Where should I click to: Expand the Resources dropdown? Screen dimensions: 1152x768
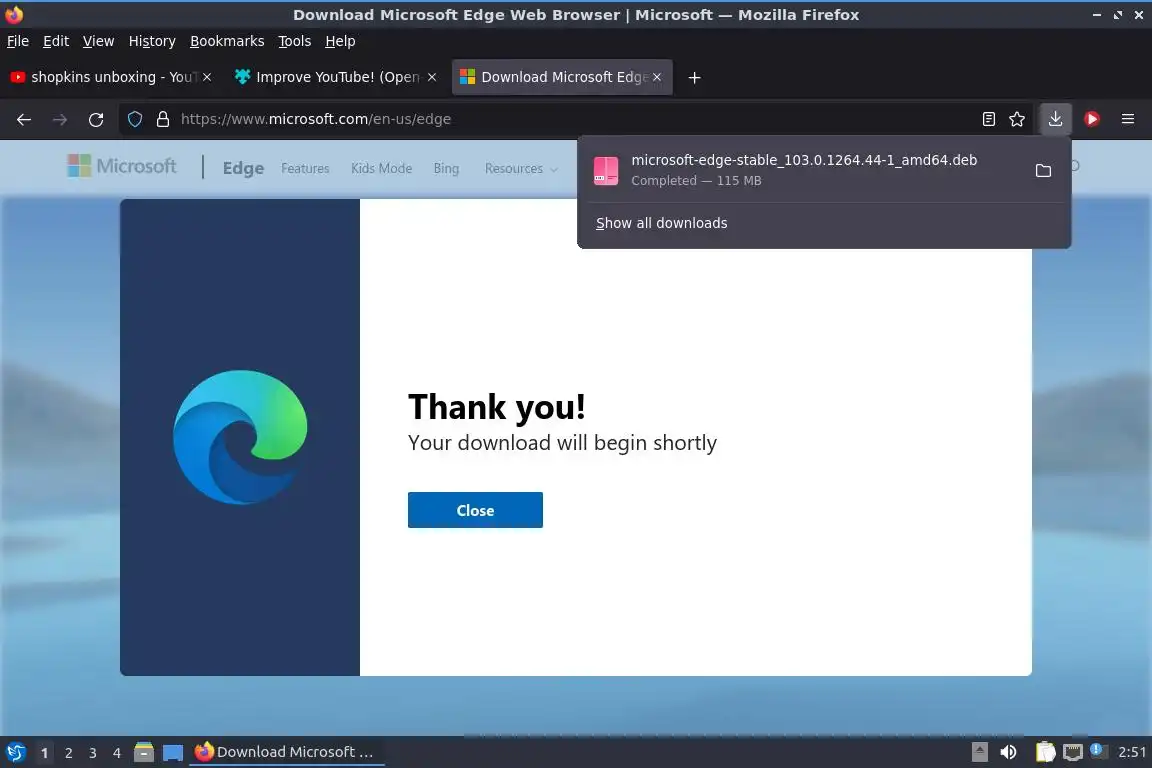click(x=521, y=168)
